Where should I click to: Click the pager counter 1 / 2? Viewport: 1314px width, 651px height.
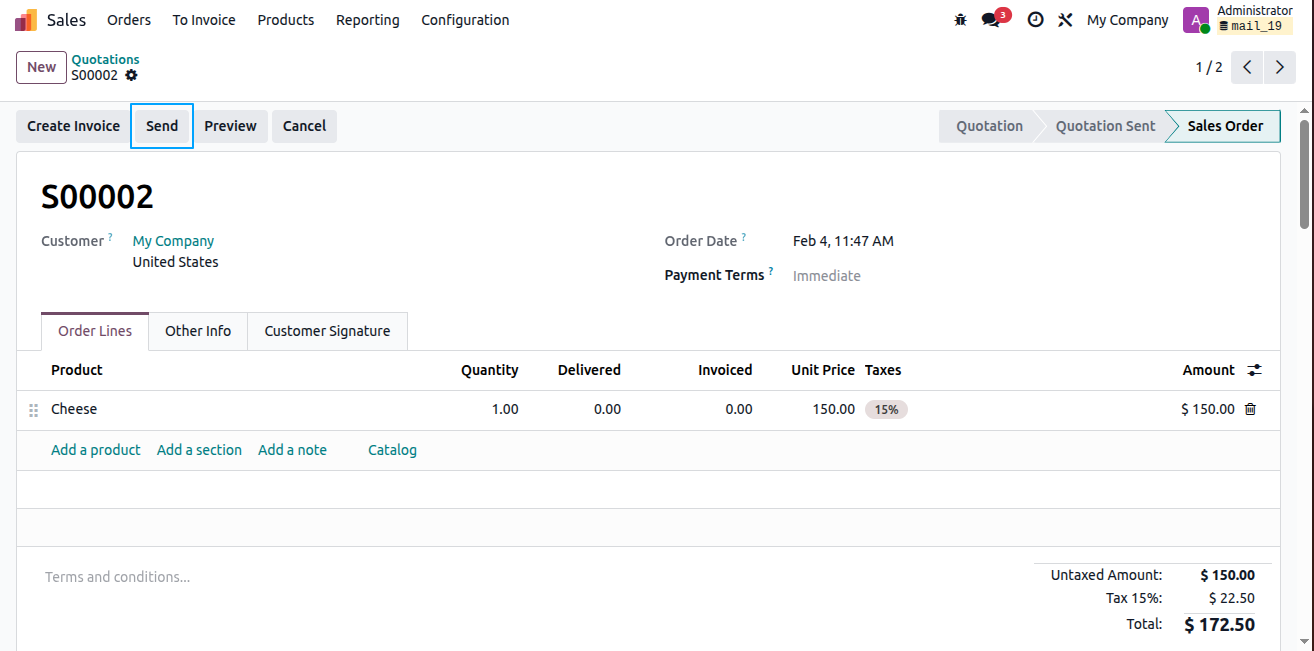tap(1209, 67)
